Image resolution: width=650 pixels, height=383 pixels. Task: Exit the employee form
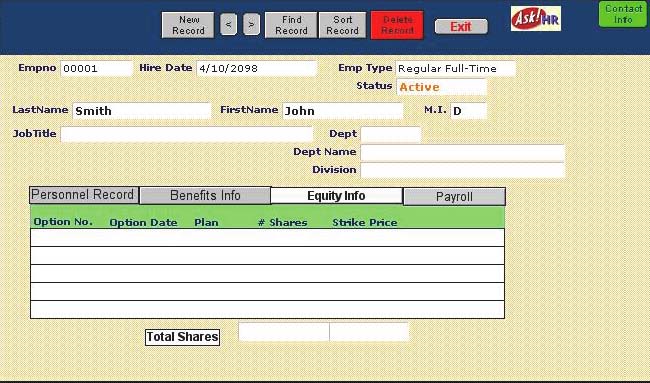click(461, 27)
